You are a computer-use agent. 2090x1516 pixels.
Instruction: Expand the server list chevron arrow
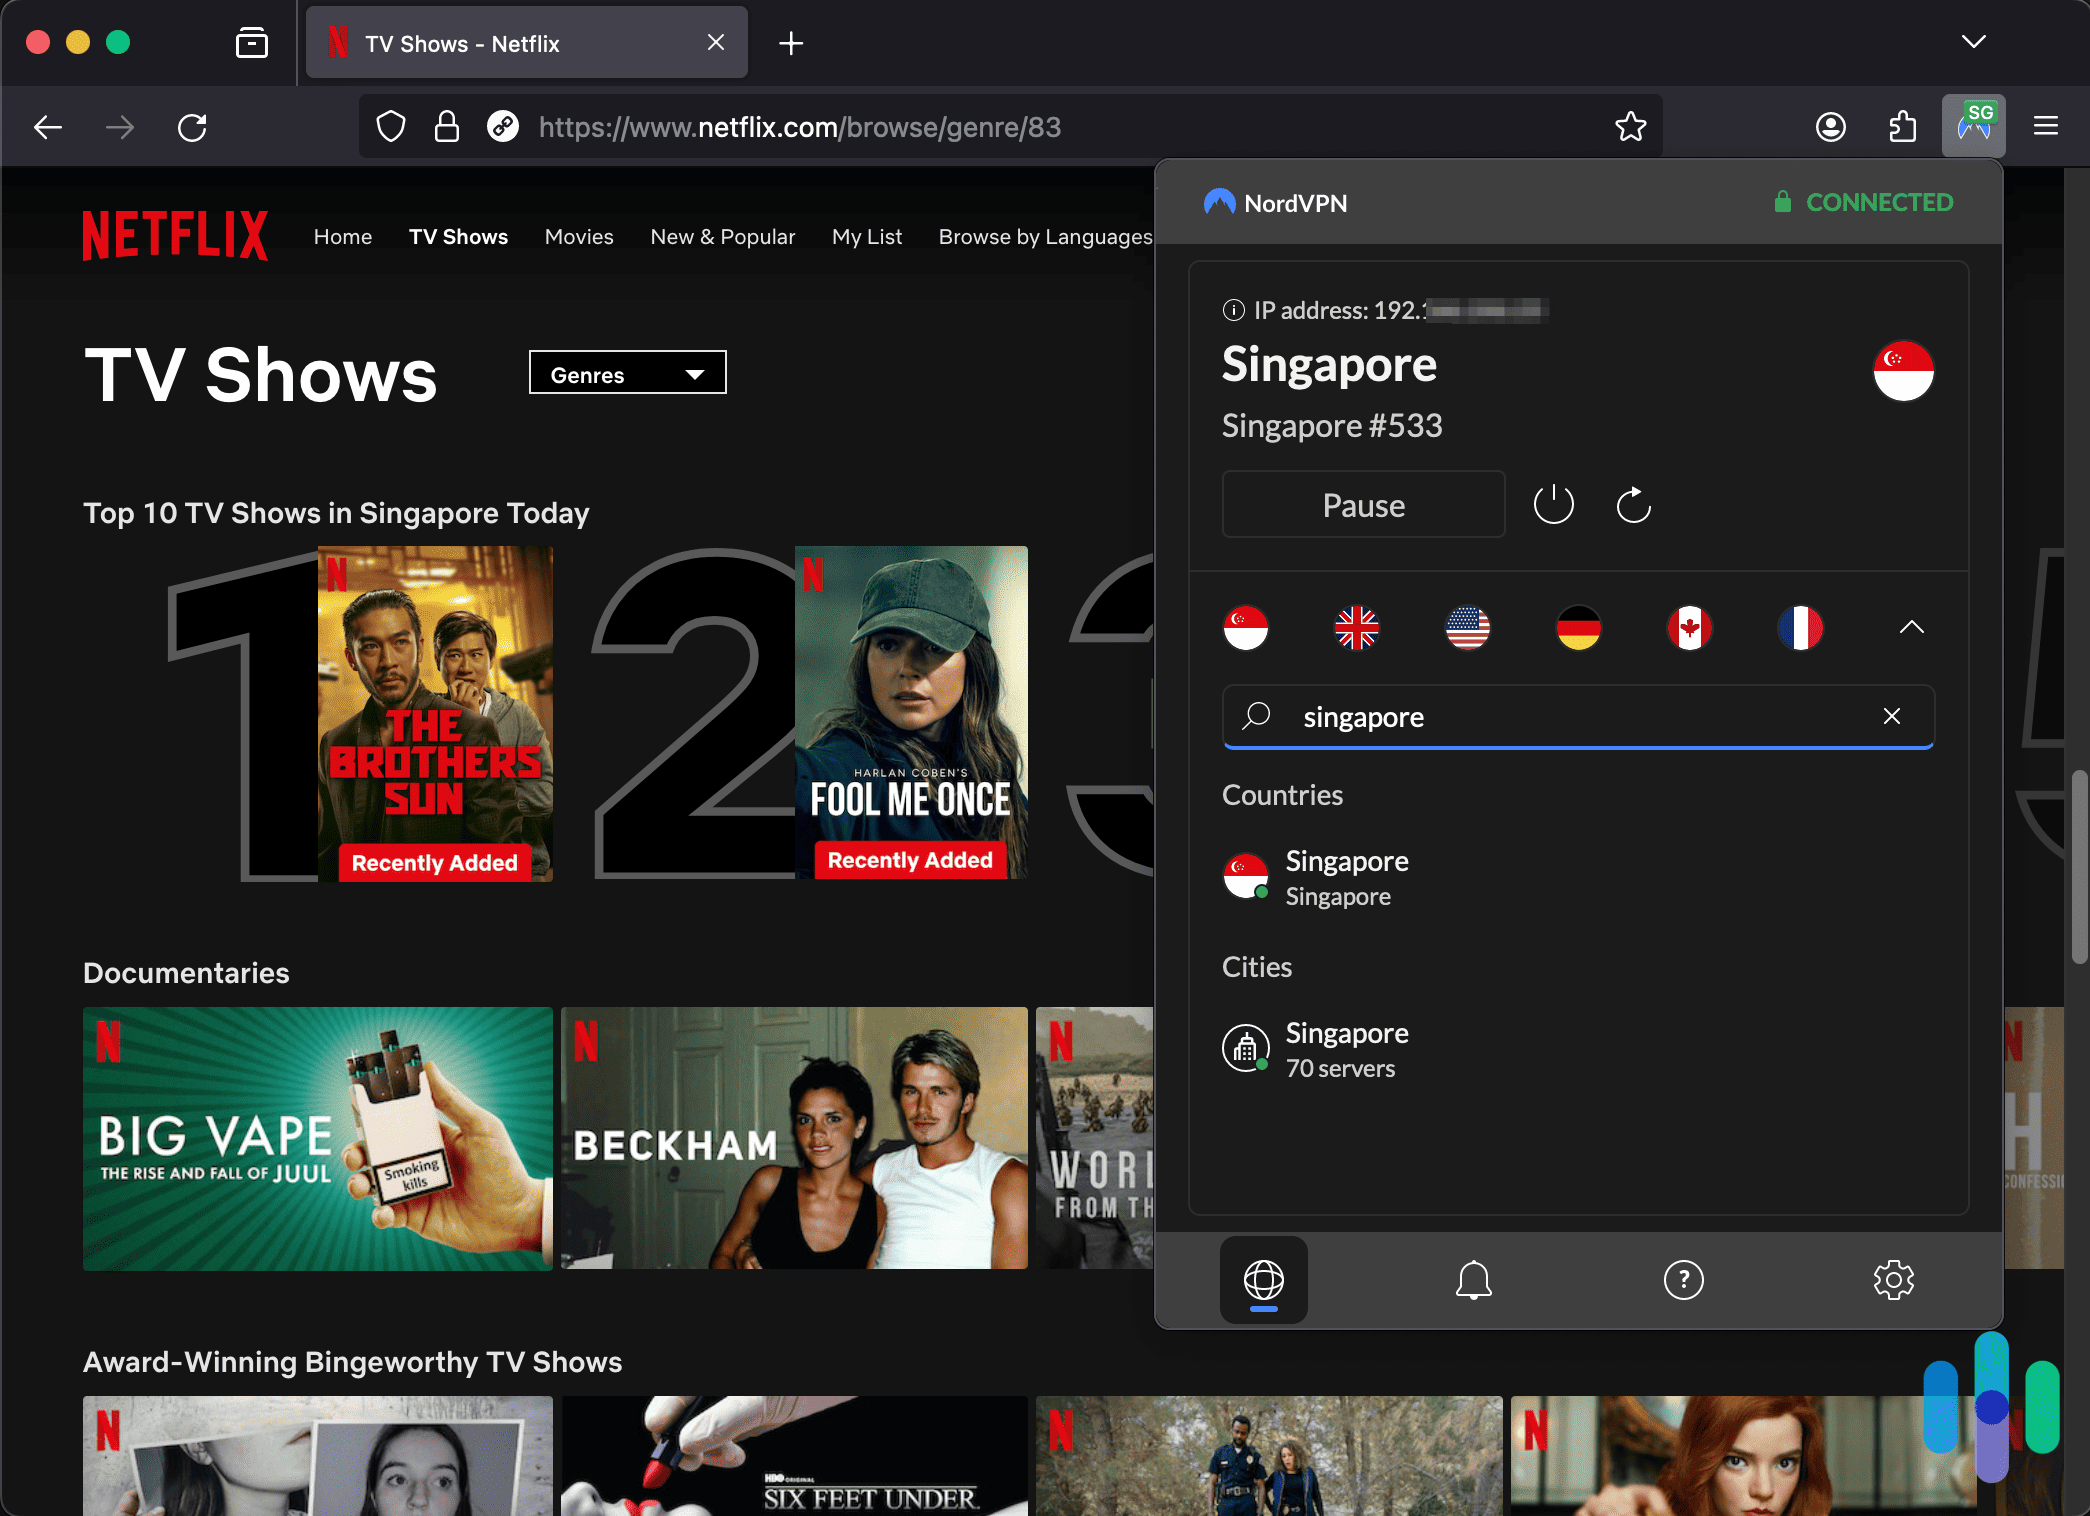click(x=1912, y=627)
